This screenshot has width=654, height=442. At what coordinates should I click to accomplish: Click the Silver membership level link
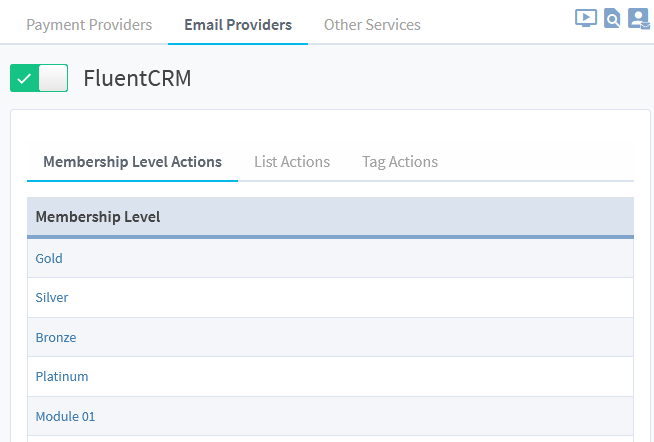click(x=52, y=297)
